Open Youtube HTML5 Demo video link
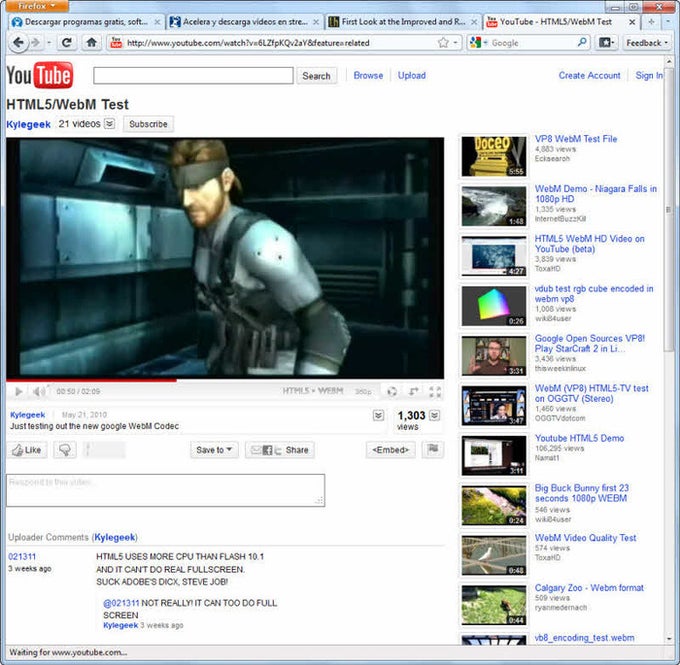Screen dimensions: 680x665 tap(579, 438)
